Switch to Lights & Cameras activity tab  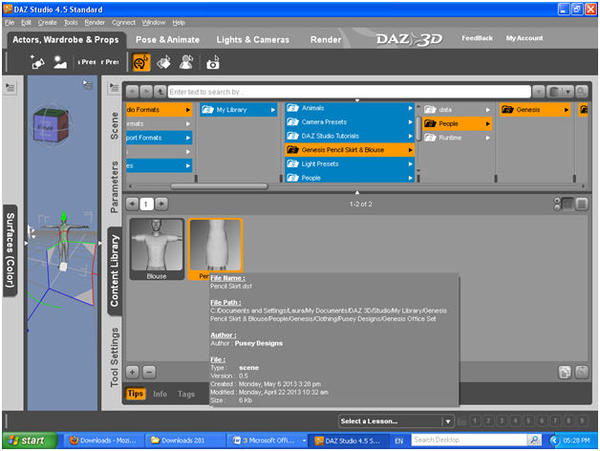[x=253, y=40]
